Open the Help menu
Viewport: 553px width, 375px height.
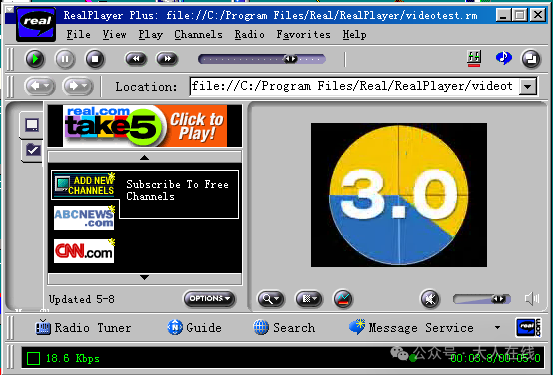(354, 35)
